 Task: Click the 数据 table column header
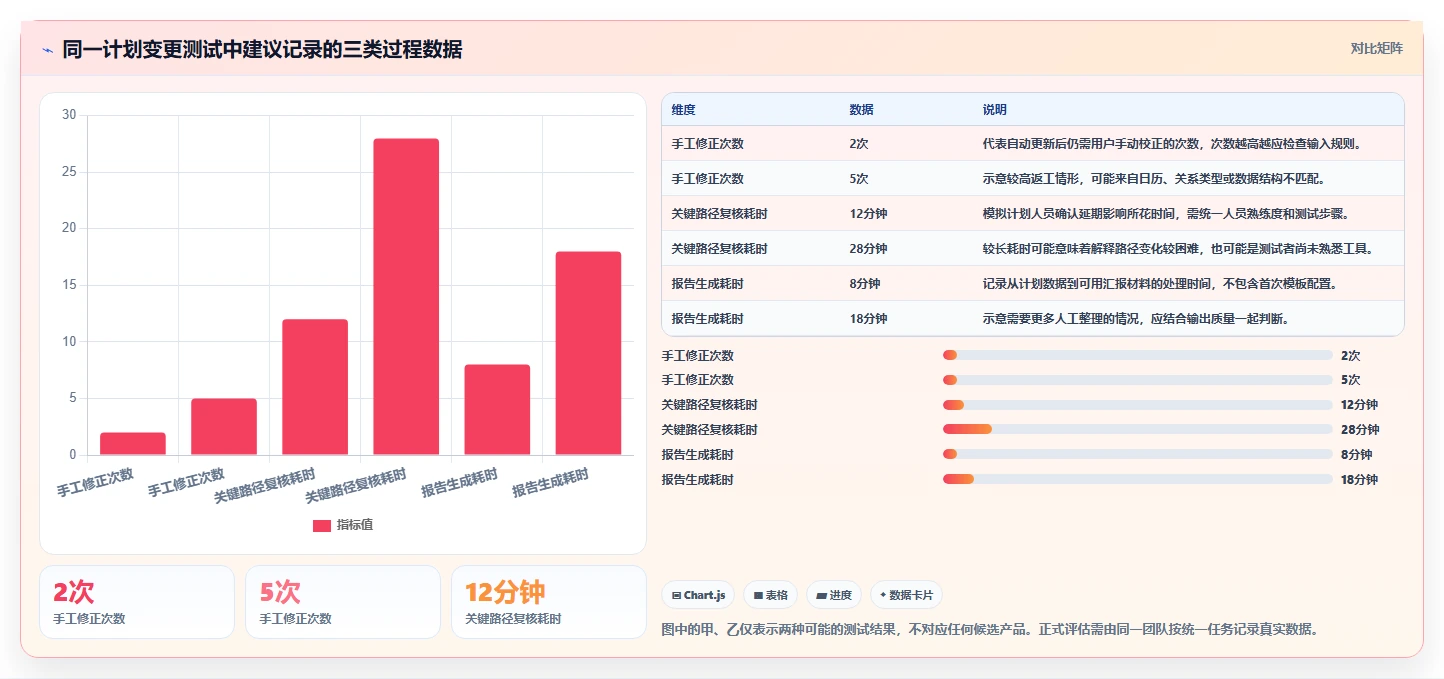862,109
